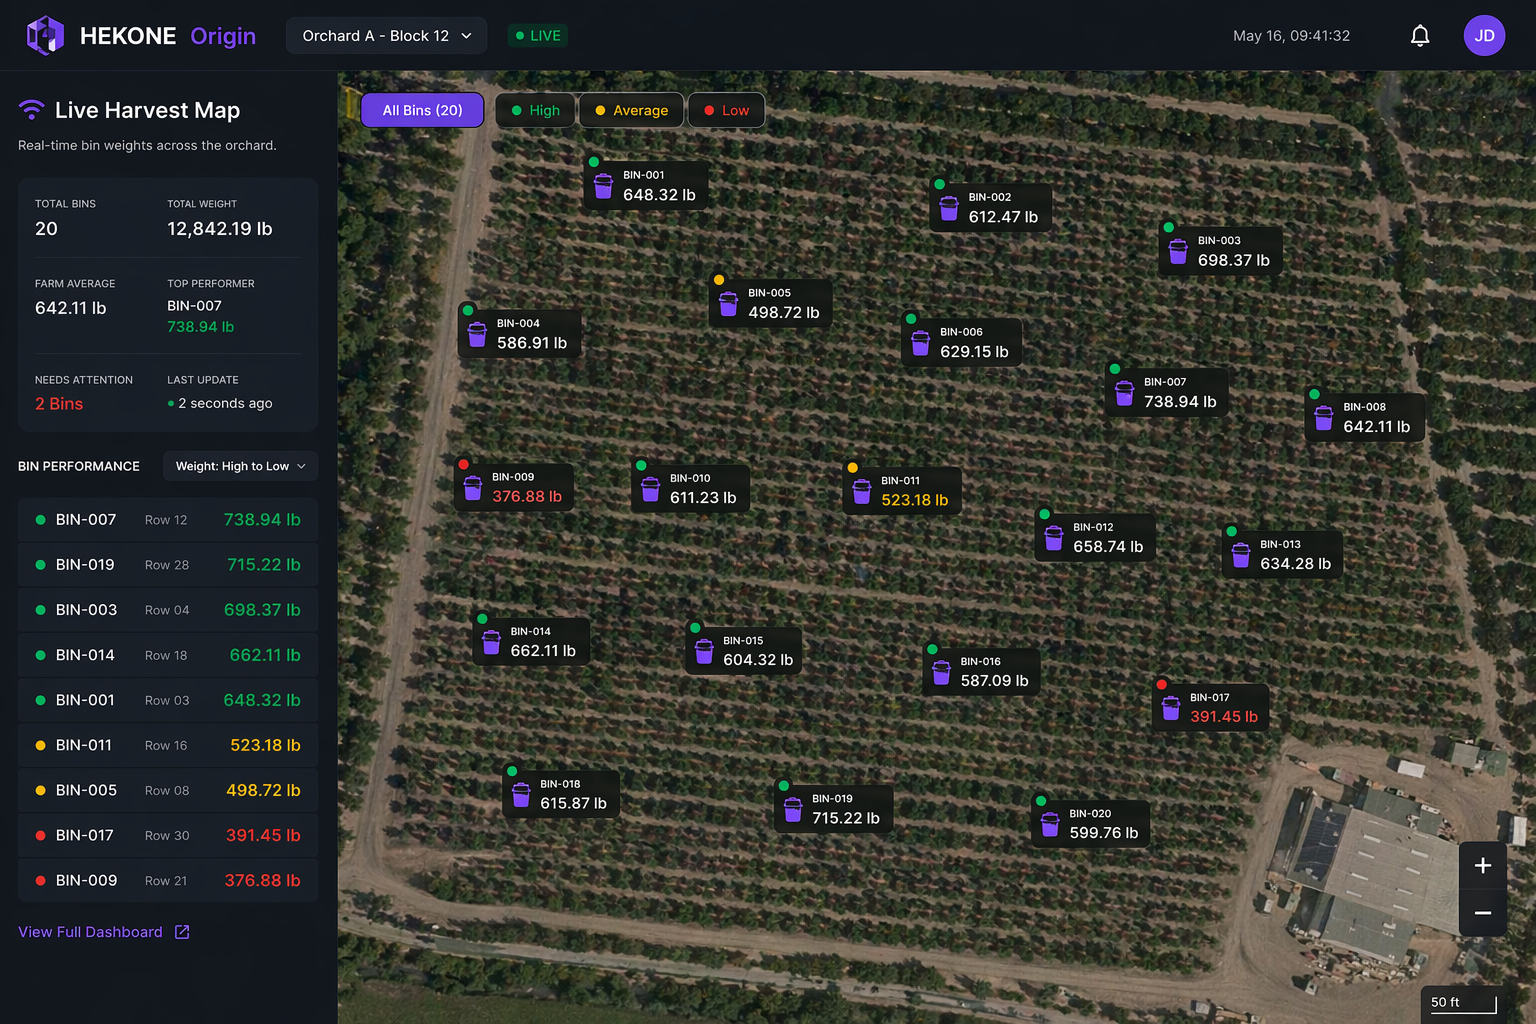Screen dimensions: 1536x1024
Task: Click the BIN-008 bucket icon on map
Action: point(1324,418)
